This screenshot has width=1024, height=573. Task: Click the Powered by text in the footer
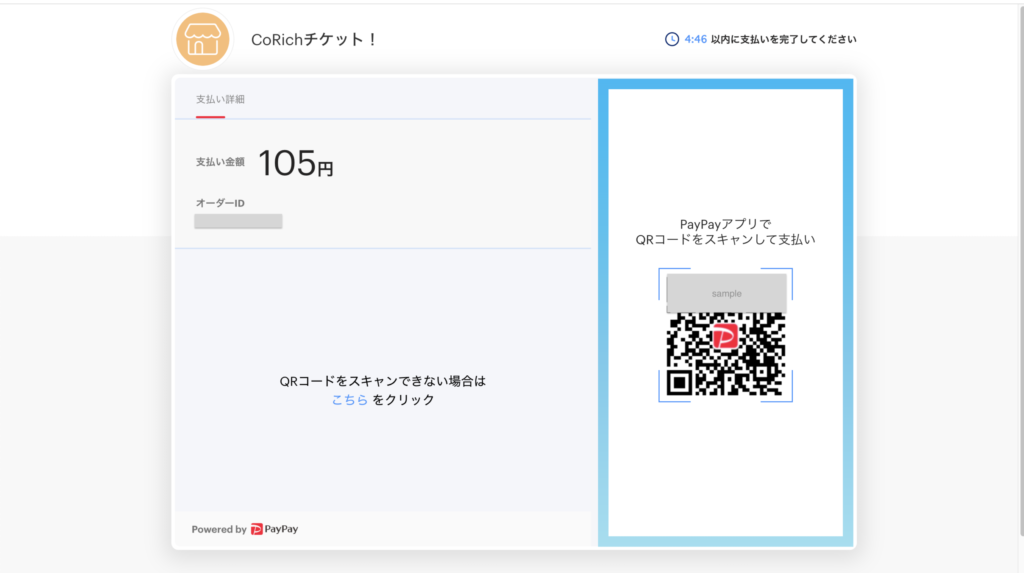tap(219, 529)
